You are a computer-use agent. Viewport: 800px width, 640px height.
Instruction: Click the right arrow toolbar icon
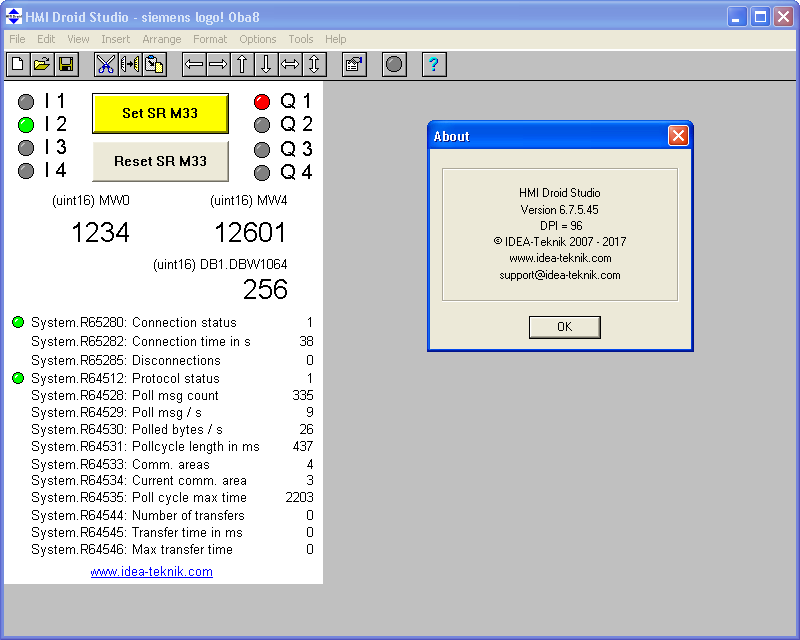218,64
